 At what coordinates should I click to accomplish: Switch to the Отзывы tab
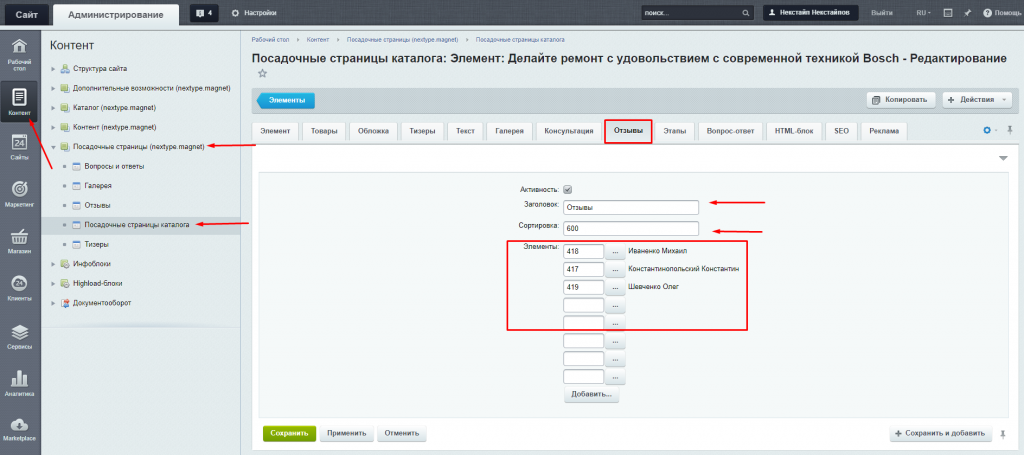pos(628,131)
